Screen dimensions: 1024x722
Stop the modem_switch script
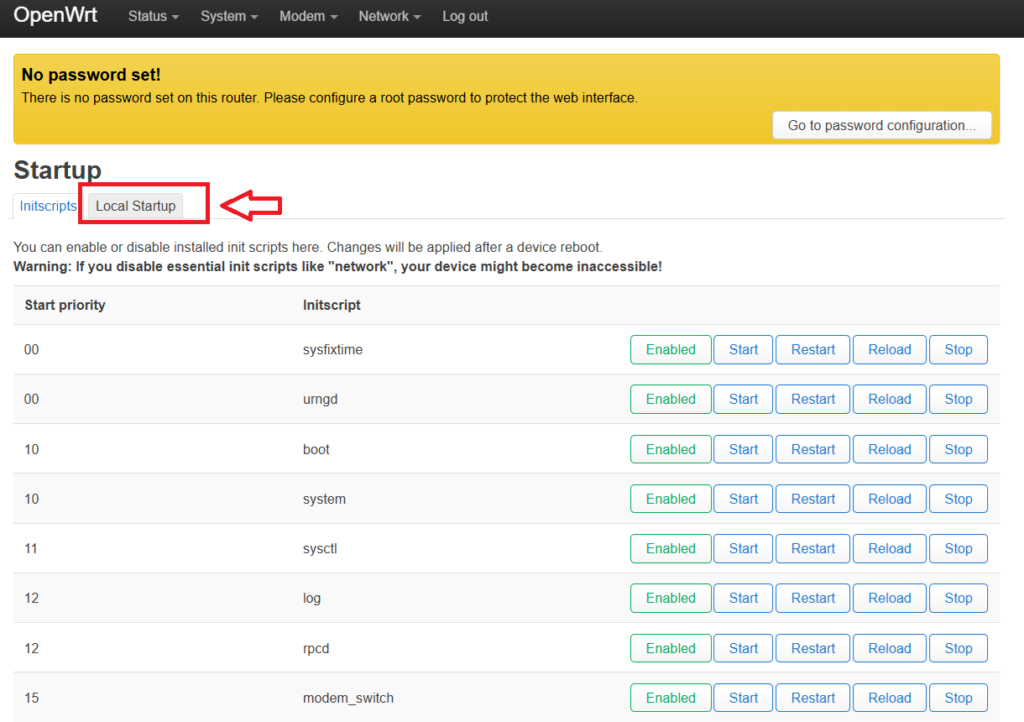pos(958,698)
